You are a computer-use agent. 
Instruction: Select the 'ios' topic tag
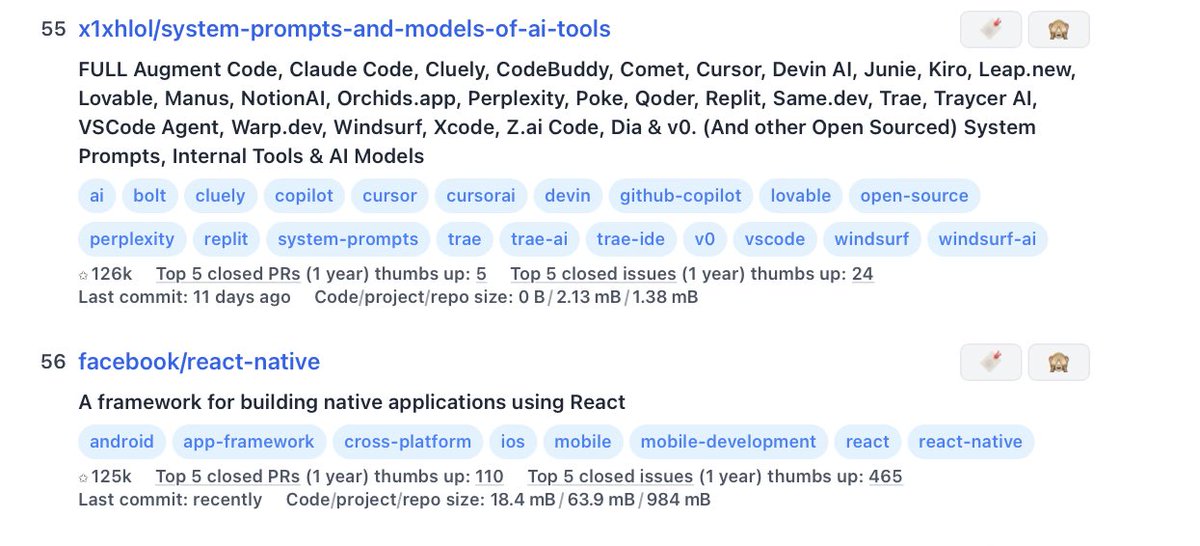512,441
